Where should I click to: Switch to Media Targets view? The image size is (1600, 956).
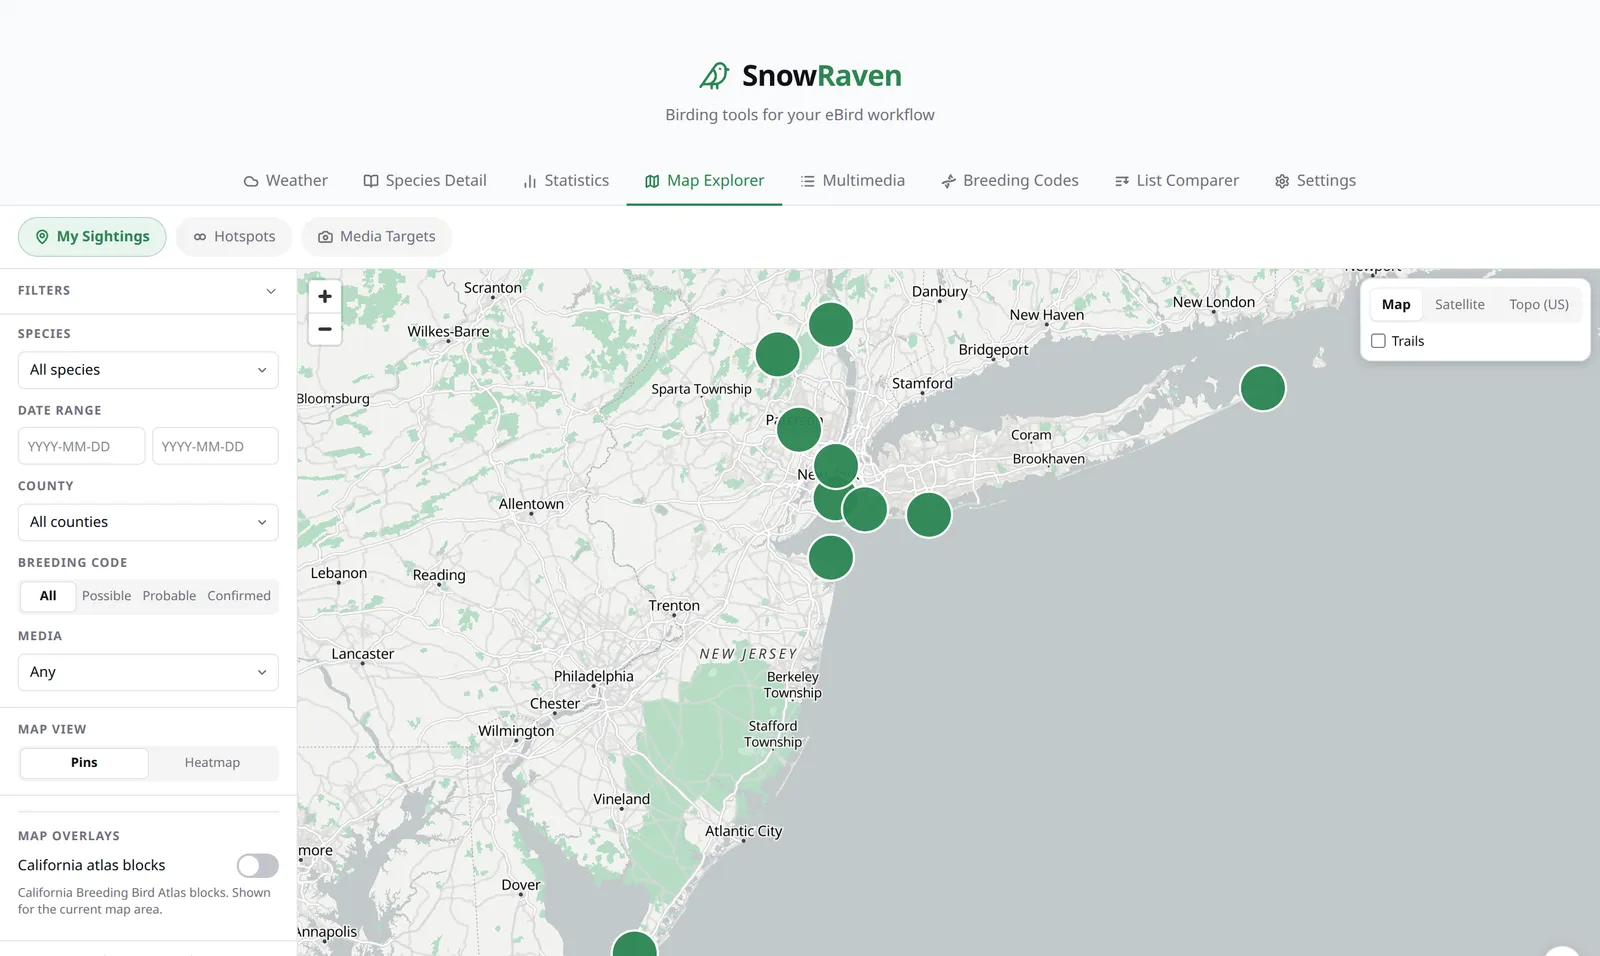click(x=377, y=237)
